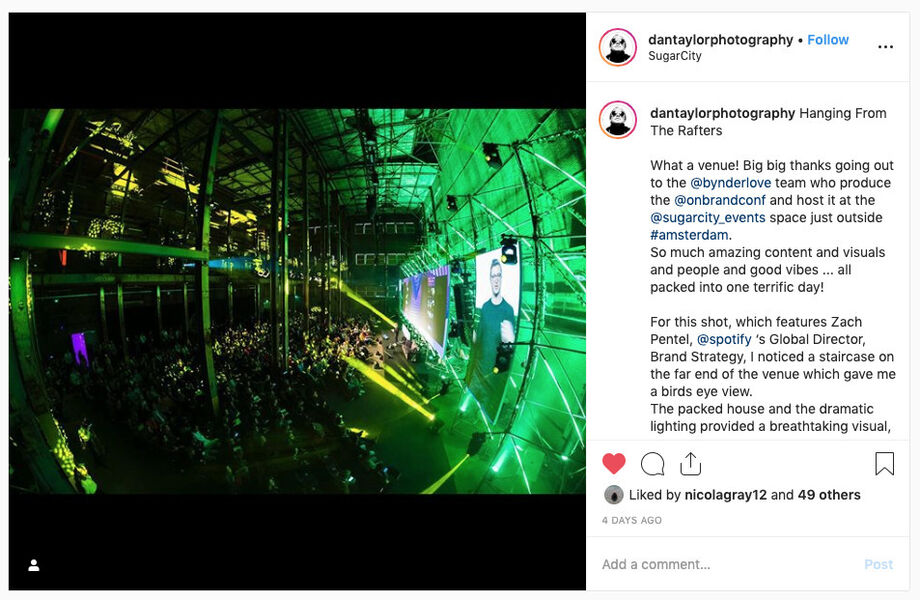Open profile picture in post header
This screenshot has width=920, height=600.
[x=618, y=47]
